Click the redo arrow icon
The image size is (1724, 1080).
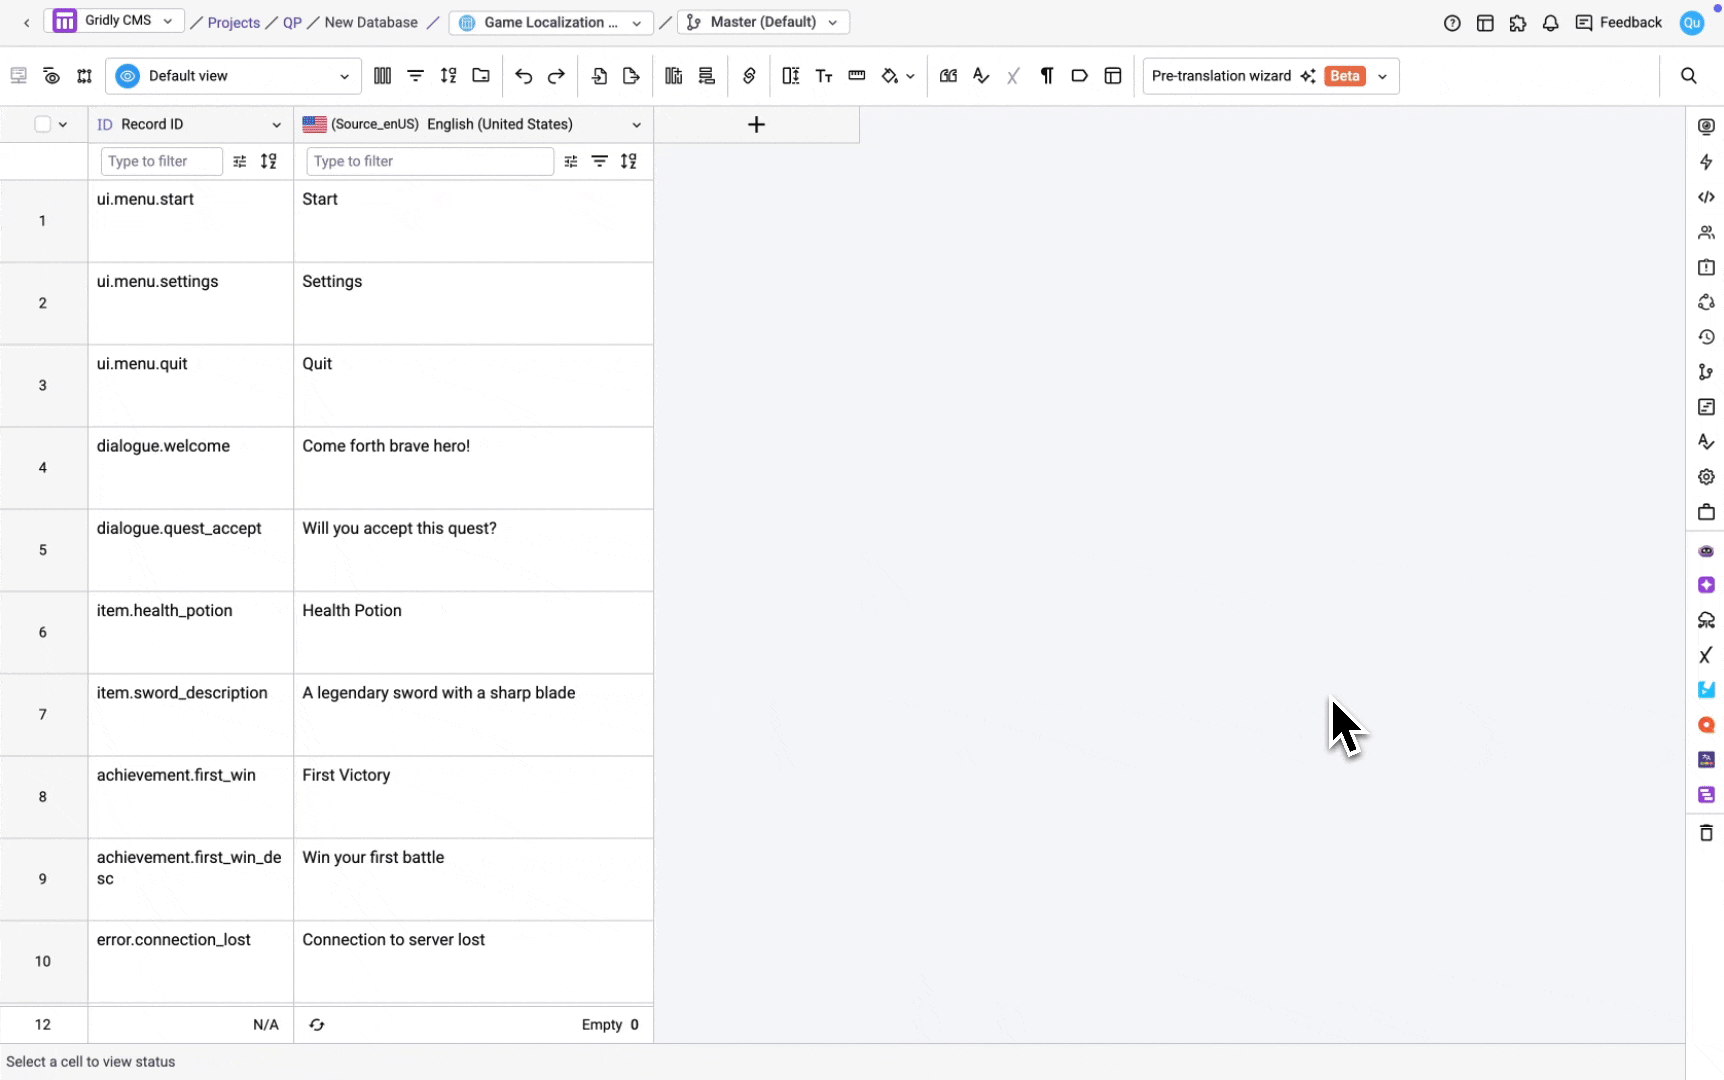pyautogui.click(x=556, y=76)
